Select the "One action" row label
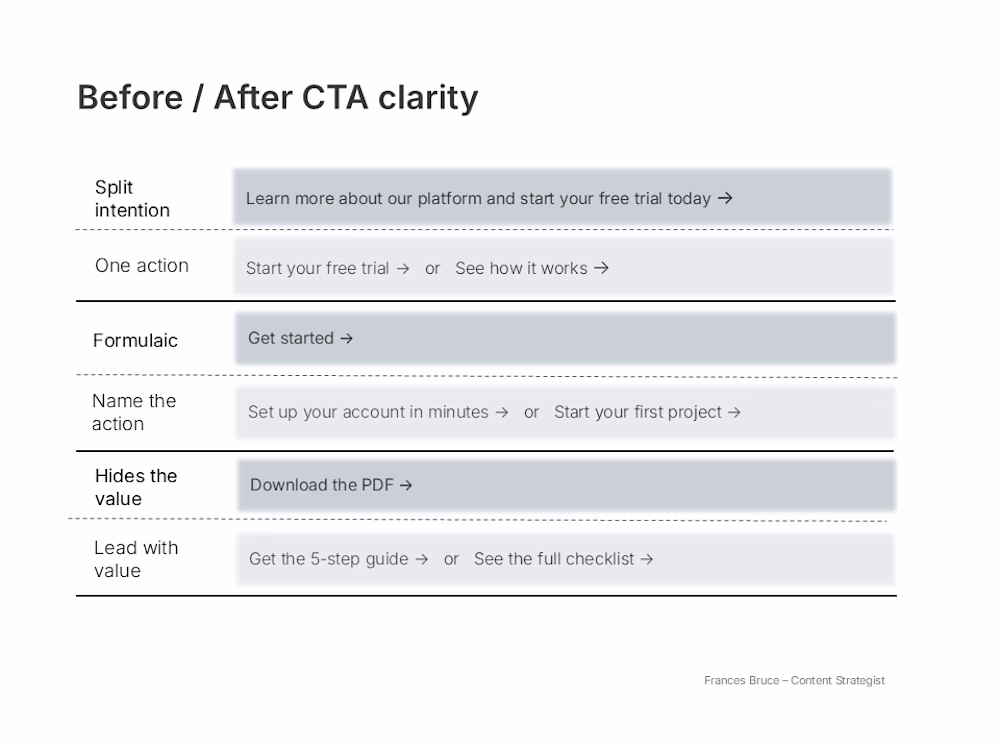The image size is (1000, 750). tap(142, 265)
